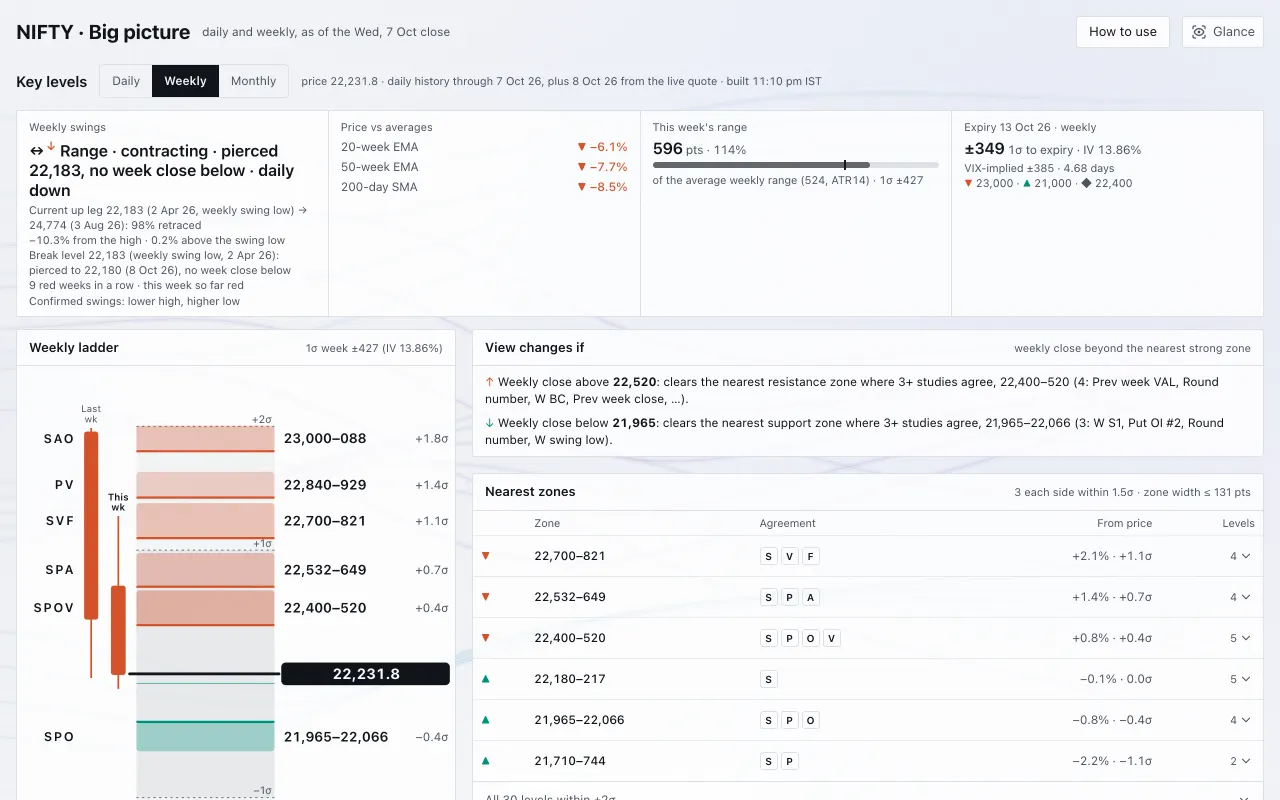This screenshot has width=1280, height=800.
Task: Click the red down triangle beside 22,700–821
Action: tap(486, 556)
